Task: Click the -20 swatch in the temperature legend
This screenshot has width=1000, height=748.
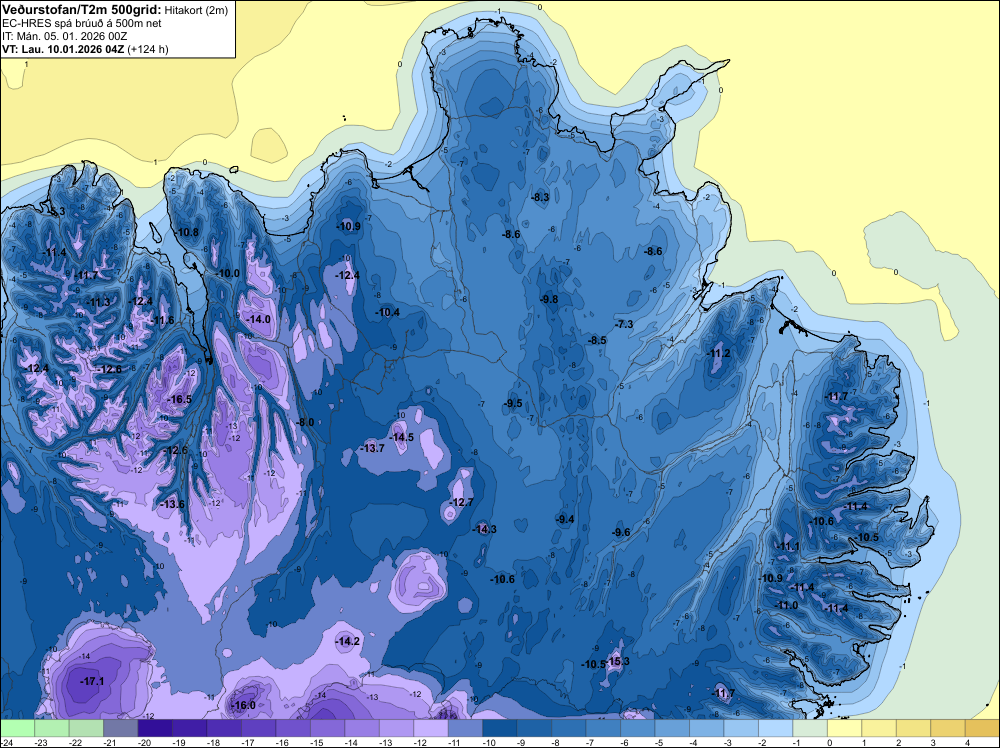Action: pyautogui.click(x=155, y=728)
